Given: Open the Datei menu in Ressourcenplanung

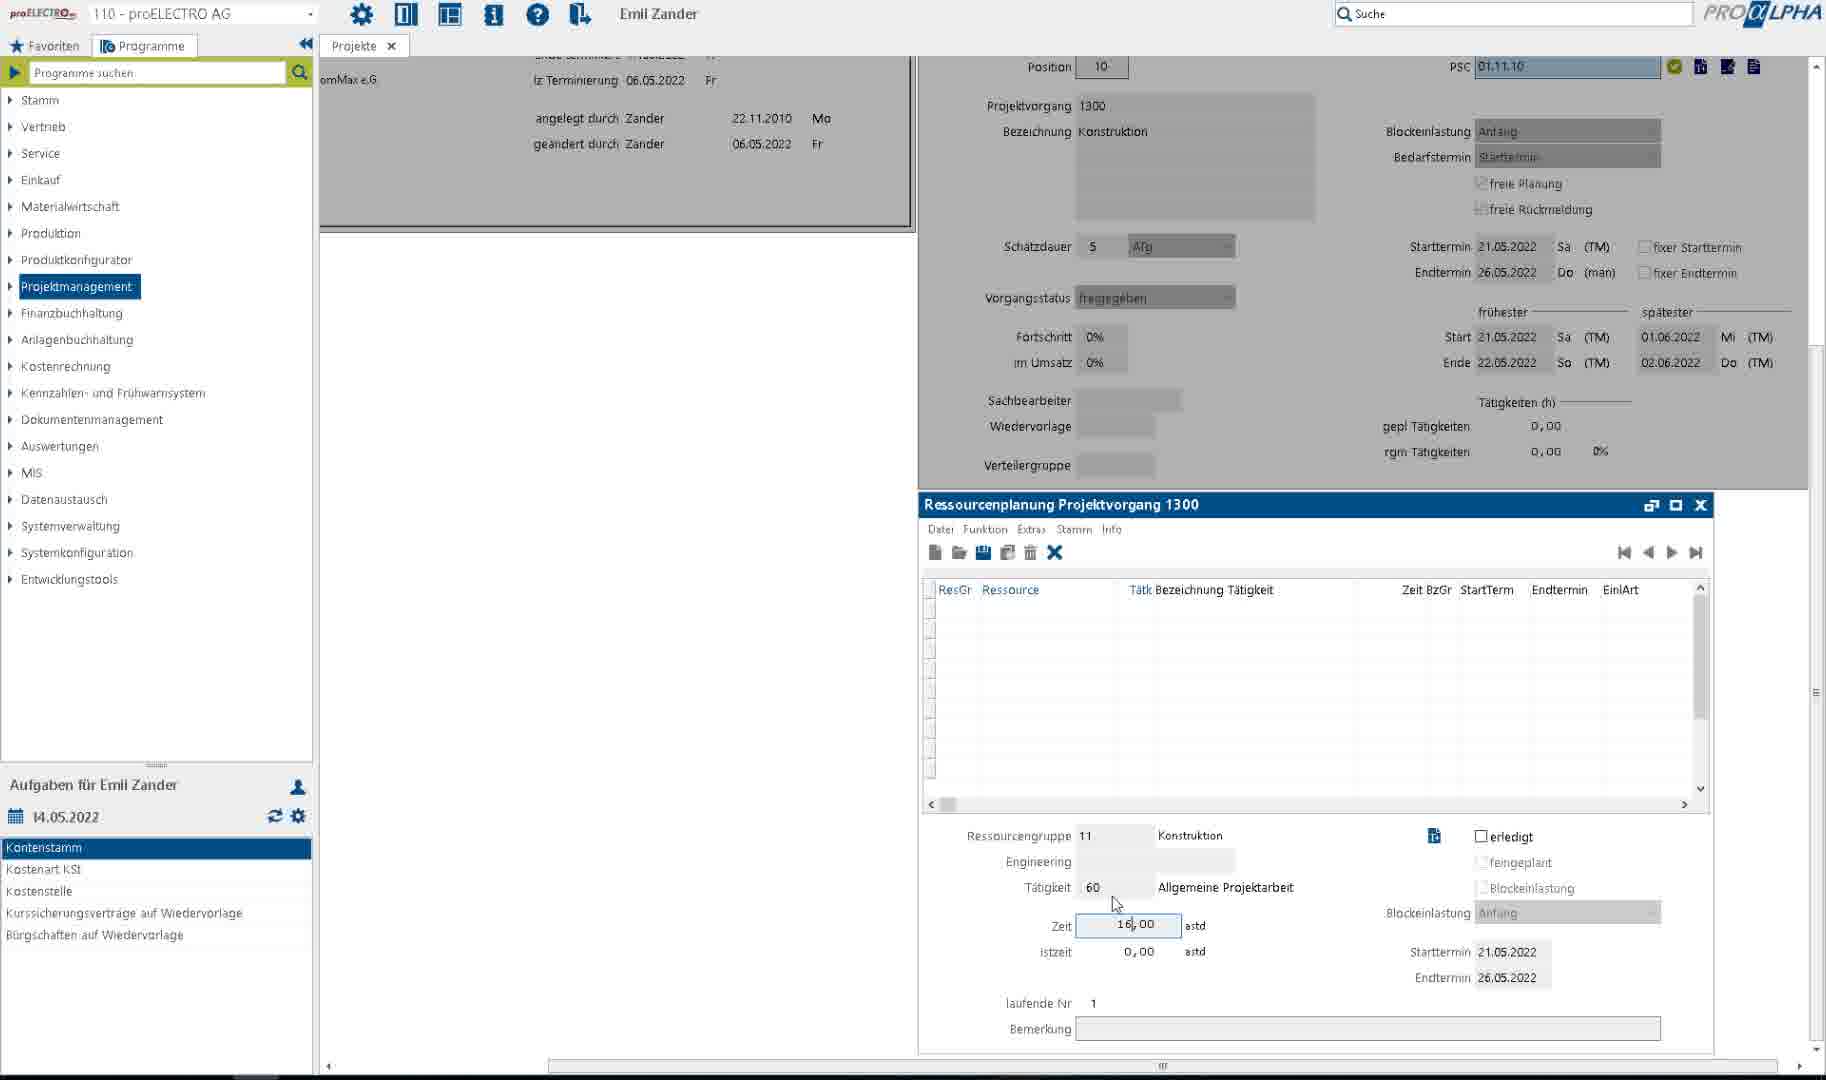Looking at the screenshot, I should (940, 529).
